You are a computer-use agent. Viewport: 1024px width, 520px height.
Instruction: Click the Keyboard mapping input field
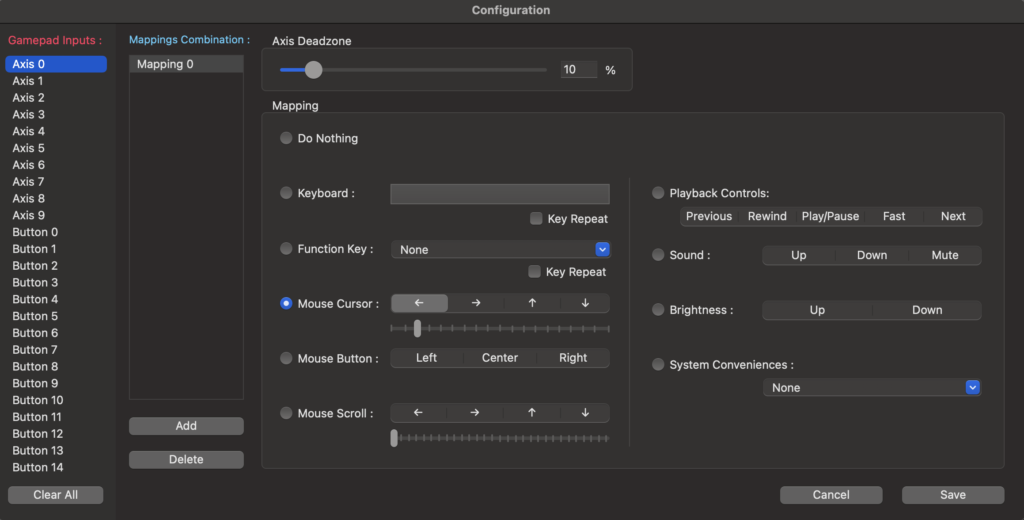[x=499, y=194]
